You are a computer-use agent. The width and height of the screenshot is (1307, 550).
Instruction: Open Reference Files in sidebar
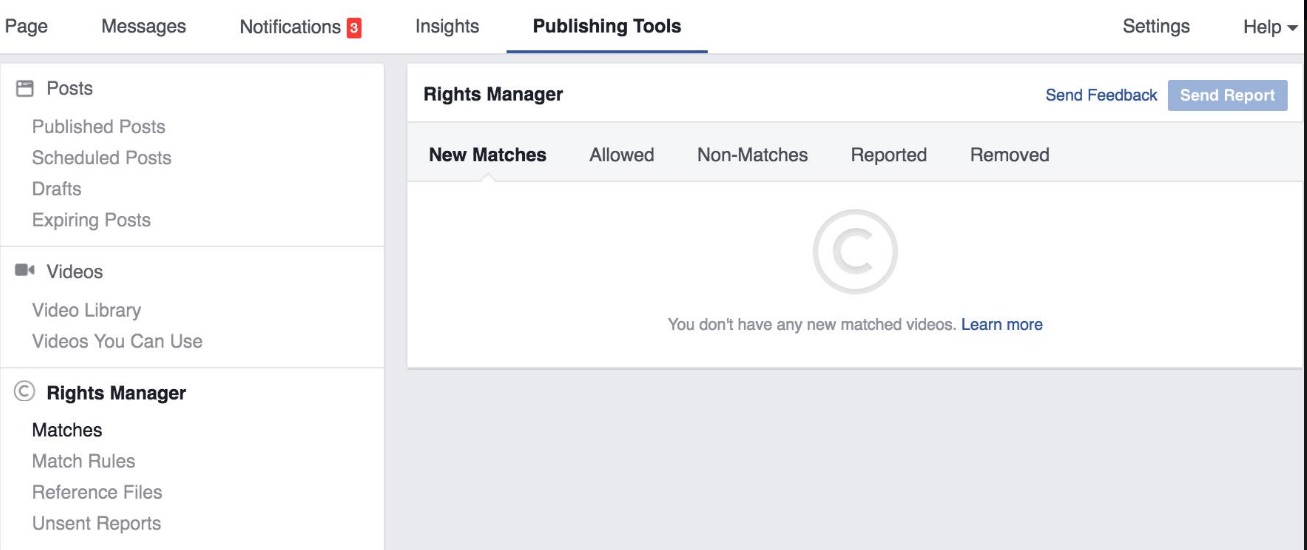[97, 492]
